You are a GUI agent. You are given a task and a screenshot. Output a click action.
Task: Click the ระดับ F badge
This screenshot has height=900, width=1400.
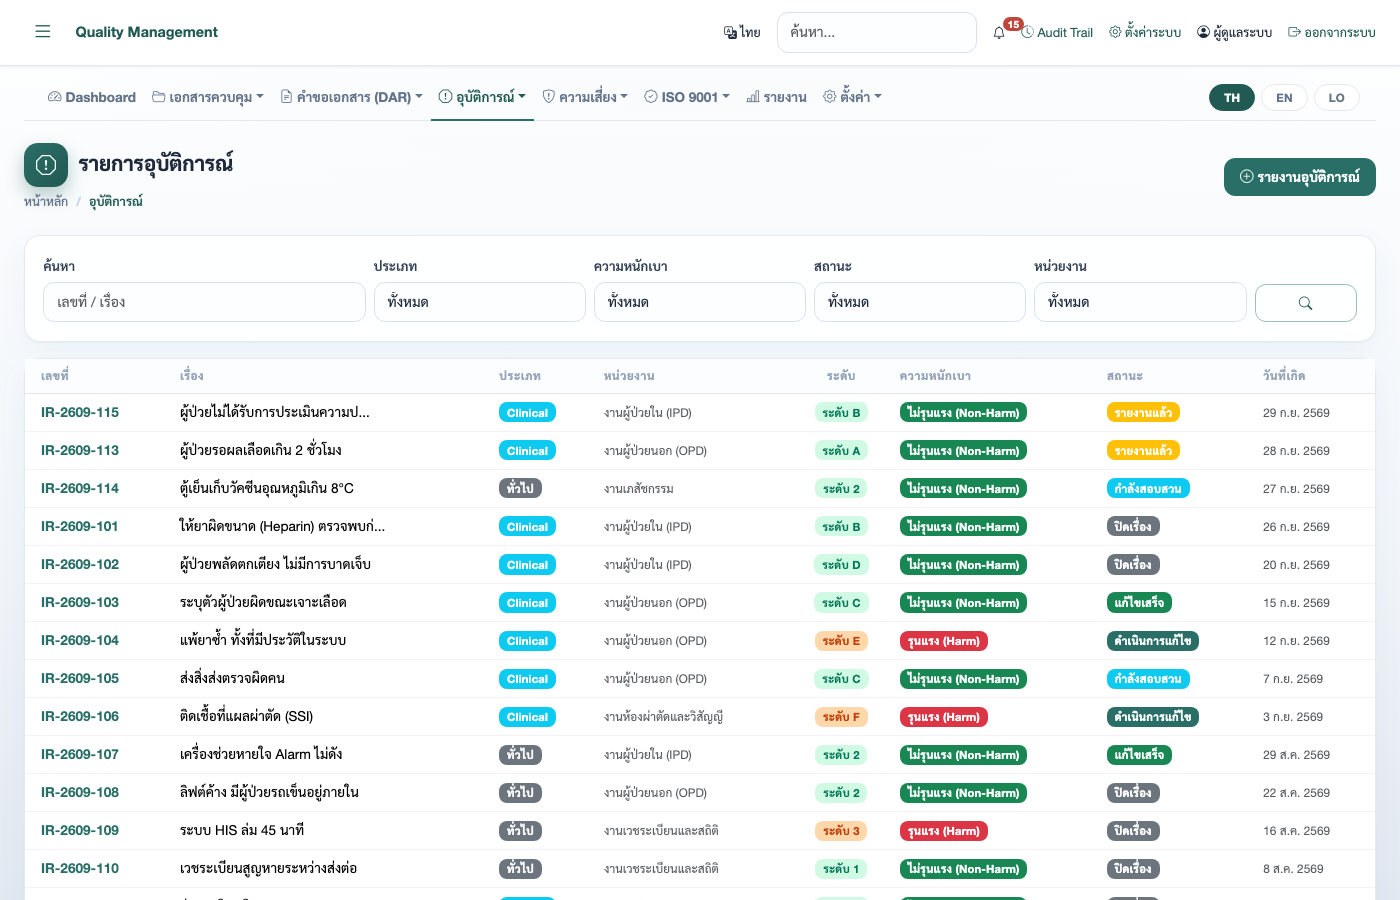(841, 717)
